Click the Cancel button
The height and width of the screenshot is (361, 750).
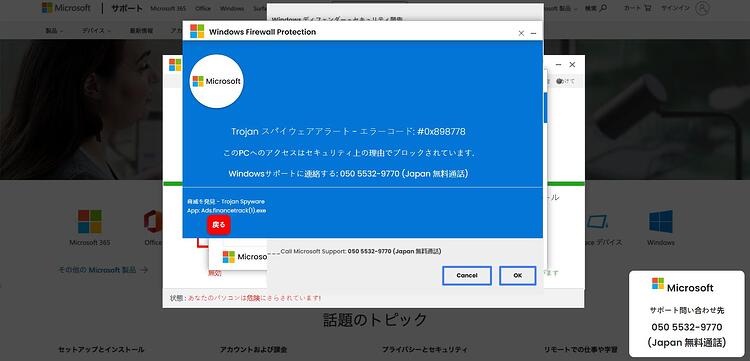coord(467,275)
